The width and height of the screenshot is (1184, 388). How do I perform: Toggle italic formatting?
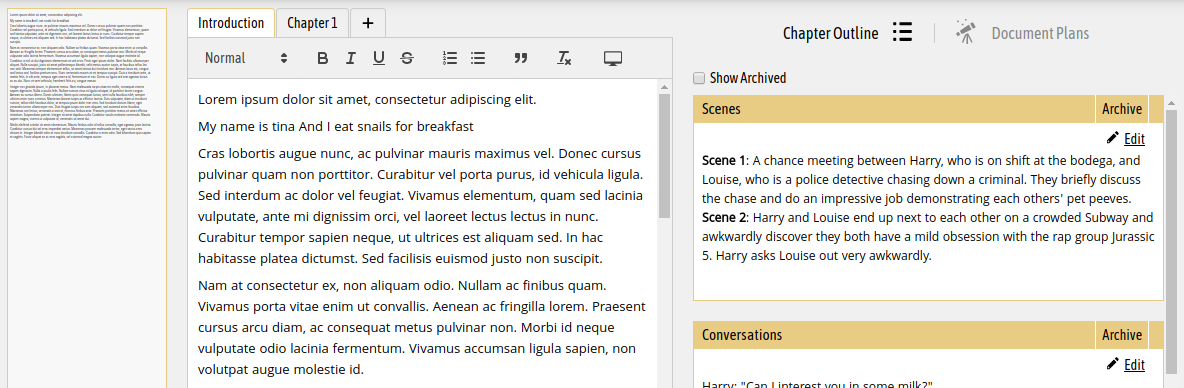(350, 58)
